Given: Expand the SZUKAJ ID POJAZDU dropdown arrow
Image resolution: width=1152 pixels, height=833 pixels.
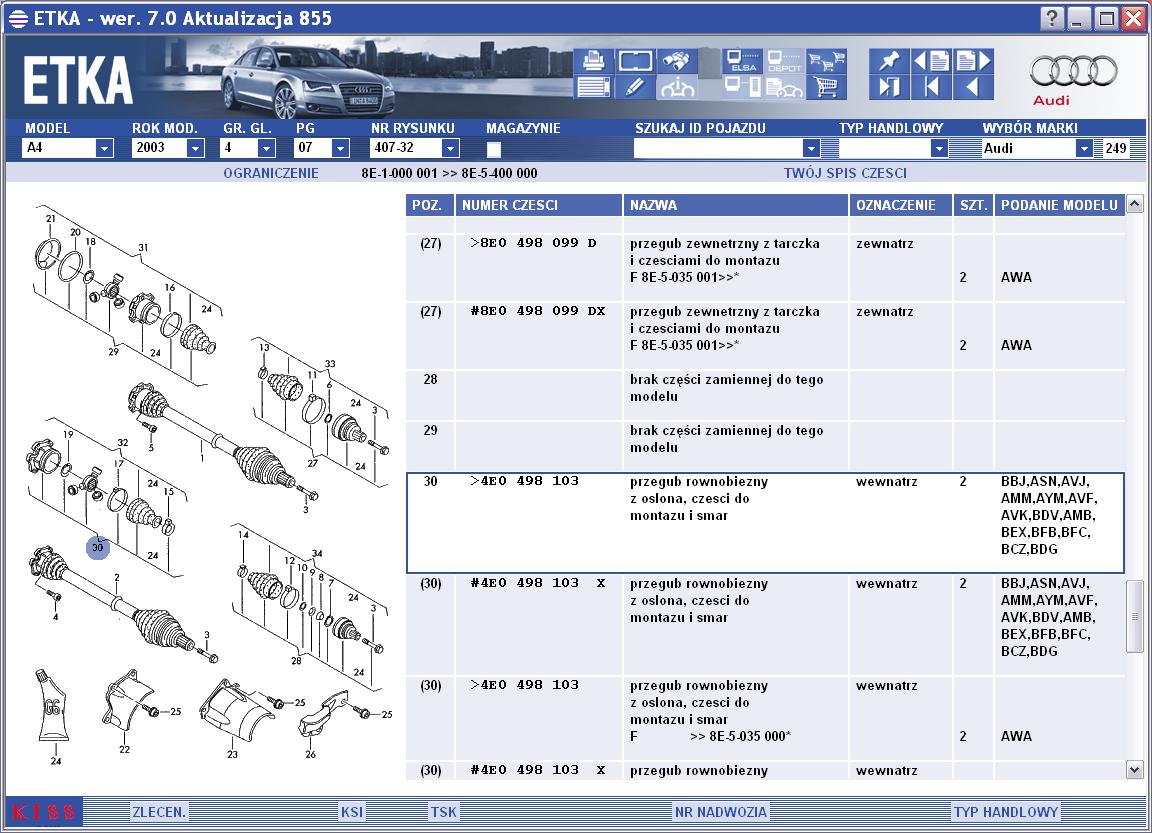Looking at the screenshot, I should pos(810,148).
